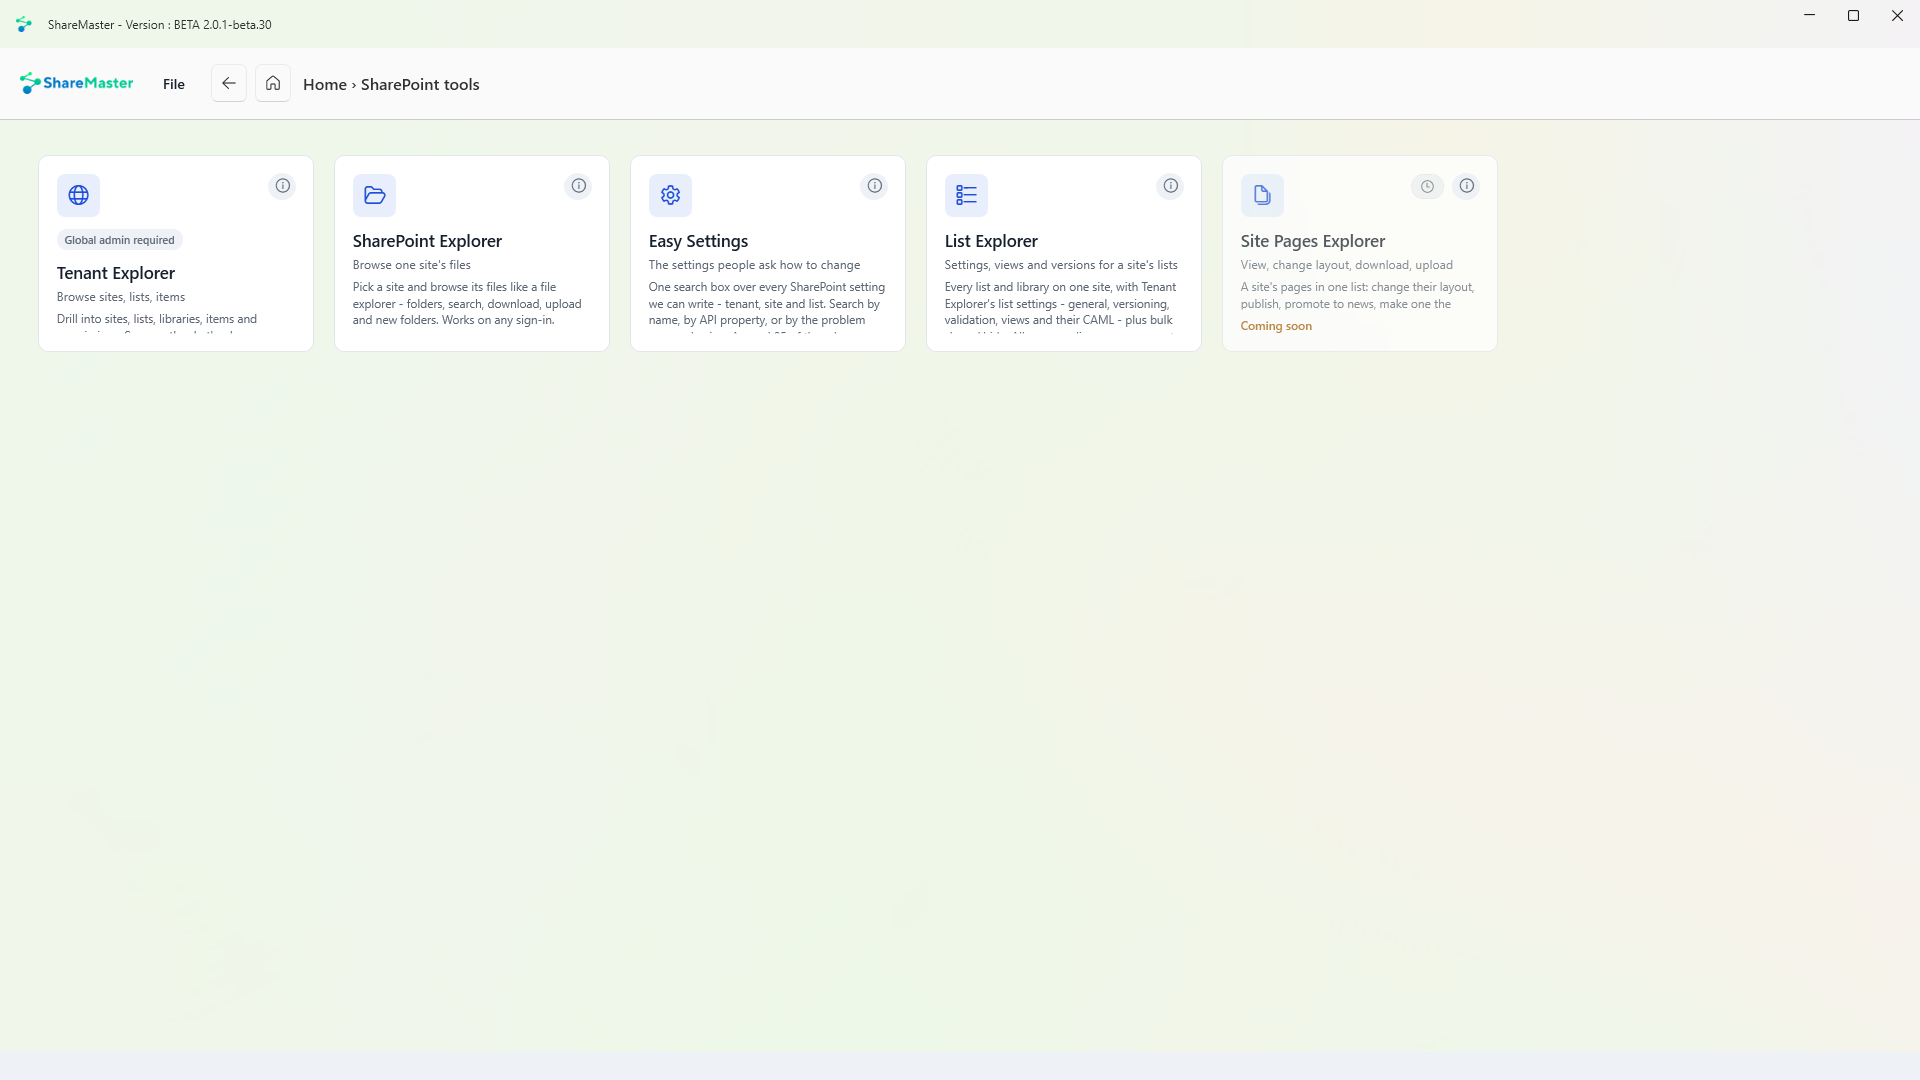
Task: Click SharePoint tools in the breadcrumb
Action: click(x=420, y=84)
